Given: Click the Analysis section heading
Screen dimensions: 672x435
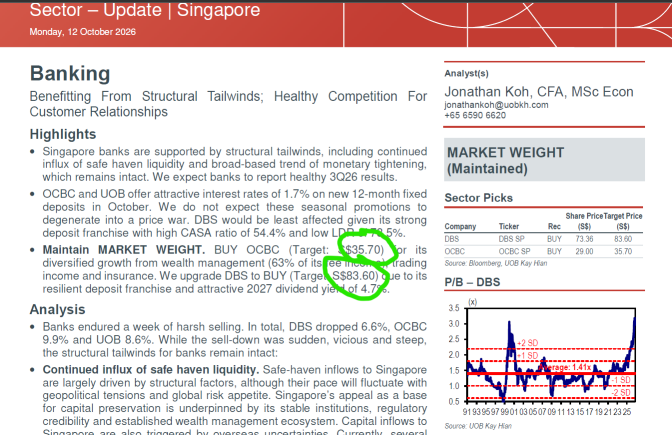Looking at the screenshot, I should [57, 309].
